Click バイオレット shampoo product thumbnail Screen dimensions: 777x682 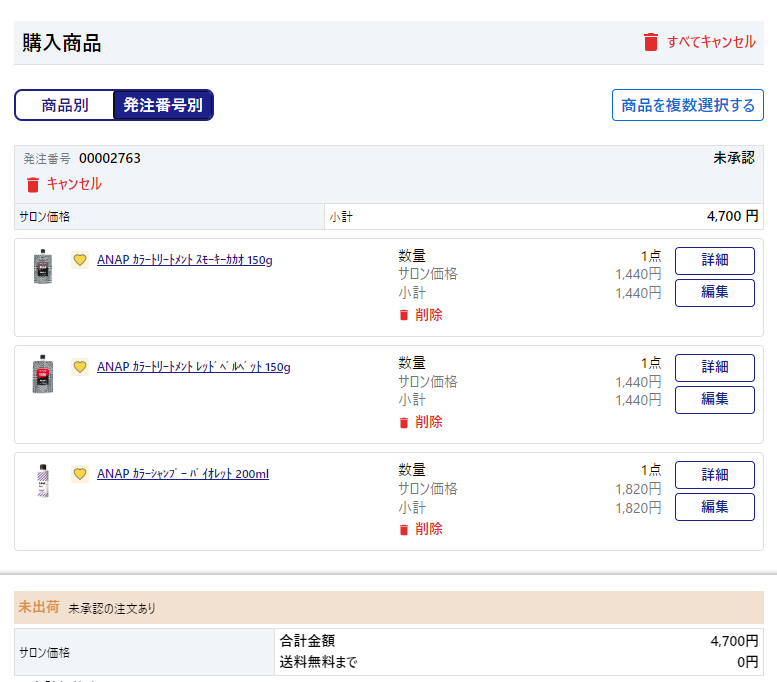pyautogui.click(x=43, y=481)
